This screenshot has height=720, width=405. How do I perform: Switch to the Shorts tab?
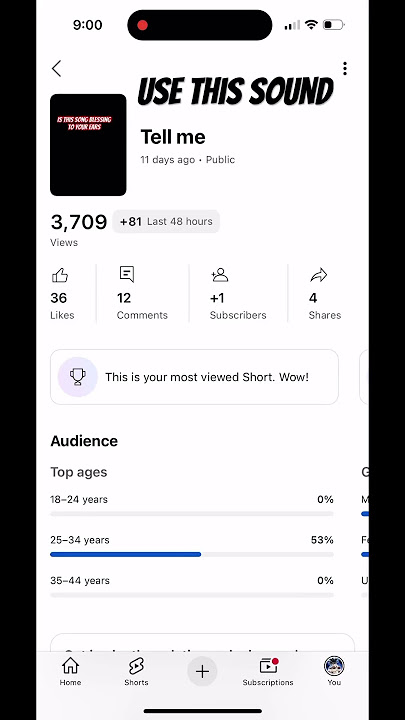pyautogui.click(x=136, y=671)
